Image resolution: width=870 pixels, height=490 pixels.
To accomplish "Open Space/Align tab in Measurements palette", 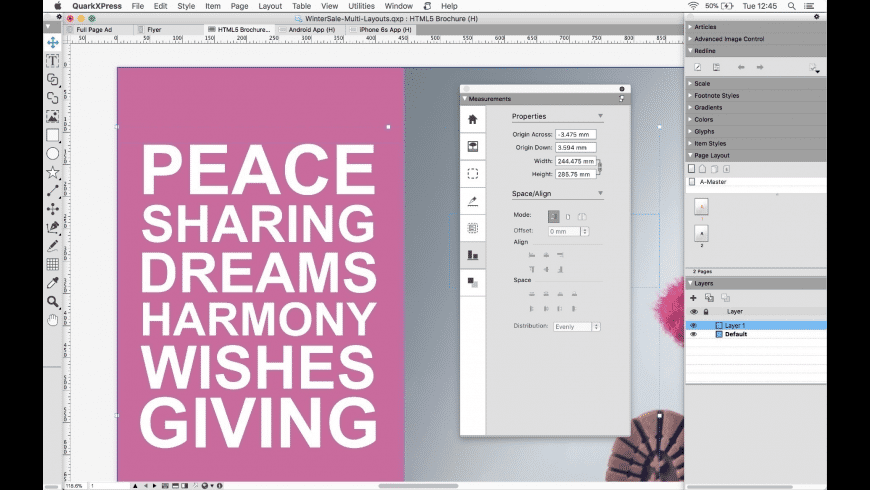I will 473,255.
